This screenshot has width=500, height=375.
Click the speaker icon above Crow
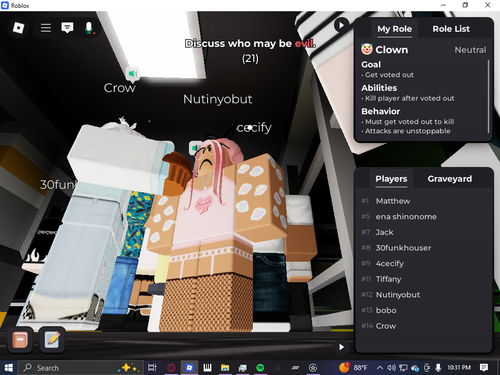coord(133,73)
